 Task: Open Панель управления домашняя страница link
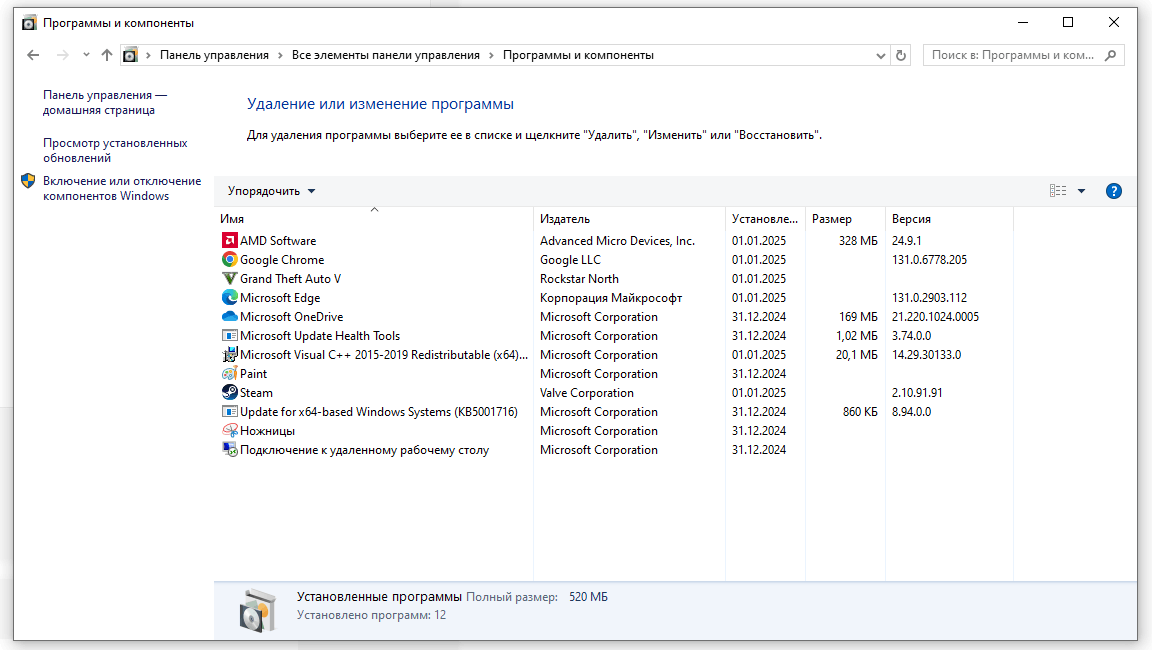[x=104, y=102]
